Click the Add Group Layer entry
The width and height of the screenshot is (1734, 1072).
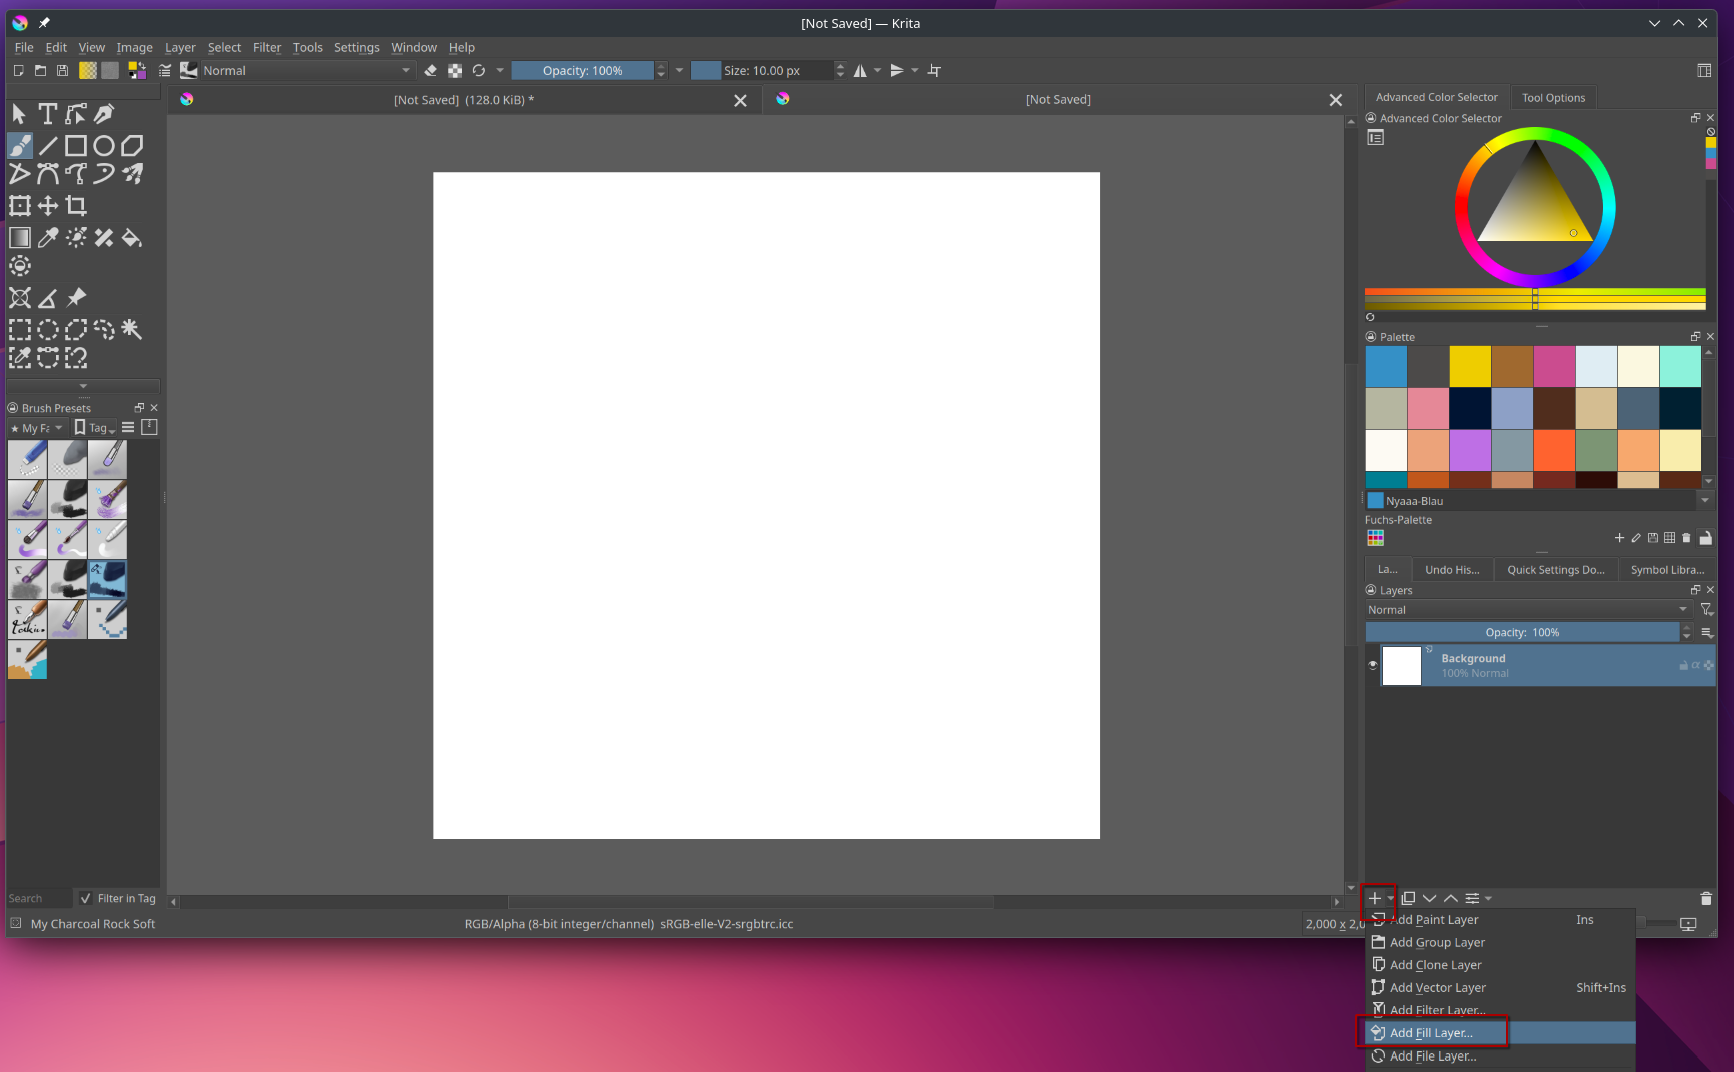pos(1437,943)
